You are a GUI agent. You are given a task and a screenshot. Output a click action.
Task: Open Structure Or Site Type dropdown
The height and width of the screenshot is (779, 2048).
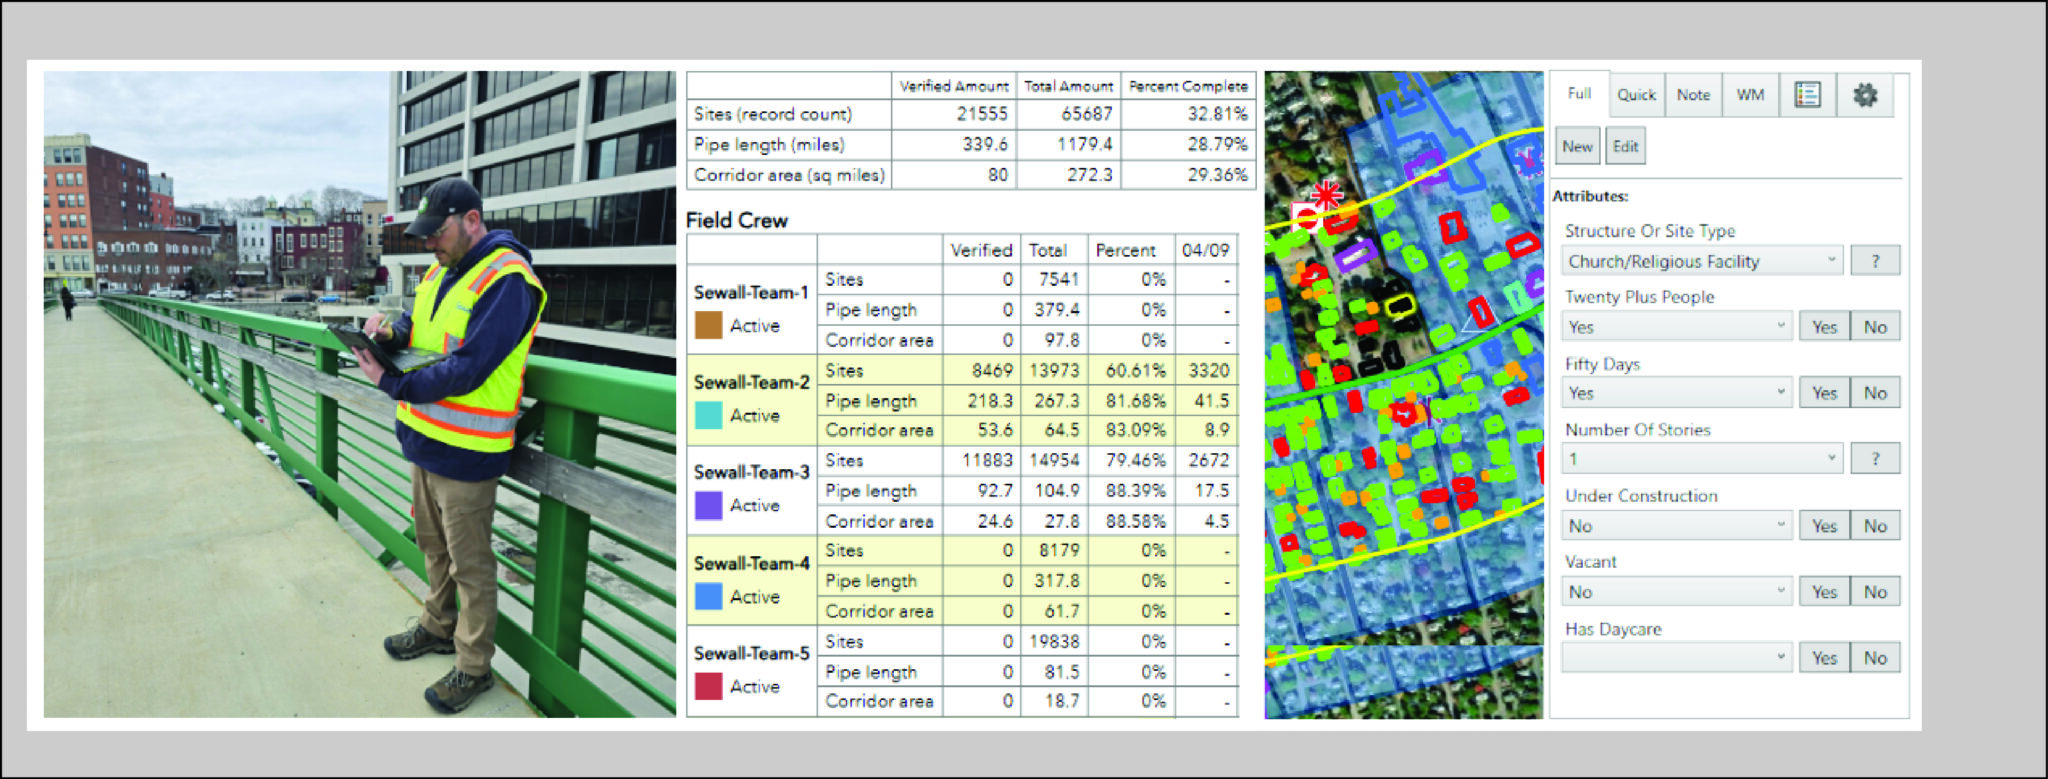click(x=1702, y=261)
